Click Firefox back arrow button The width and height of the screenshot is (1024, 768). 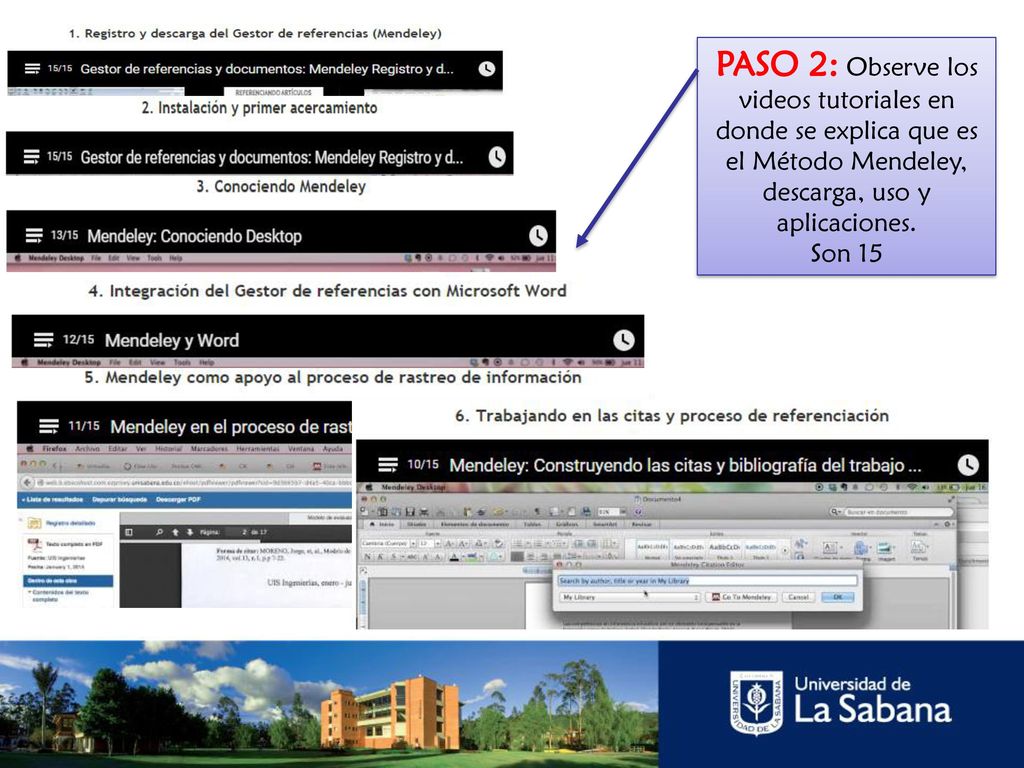coord(27,483)
